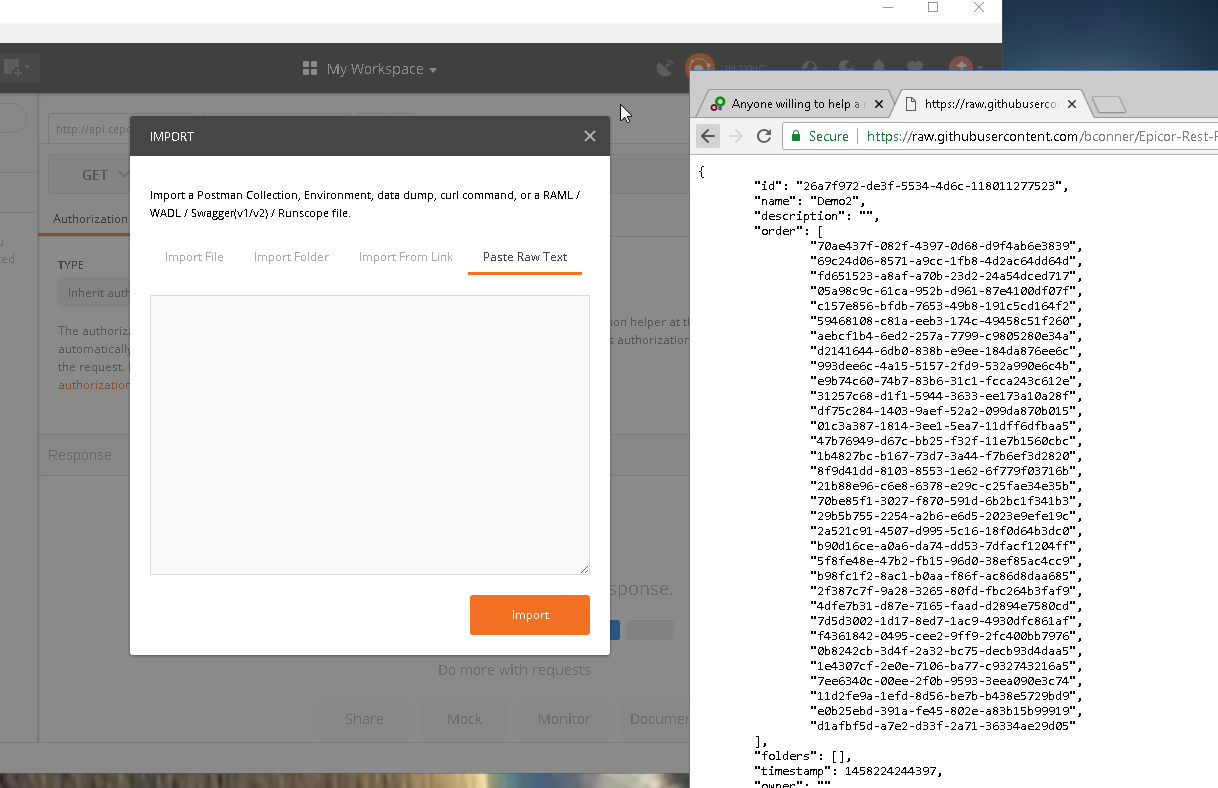Select the raw.githubusercontent Chrome tab
Screen dimensions: 1218x788
click(x=990, y=104)
